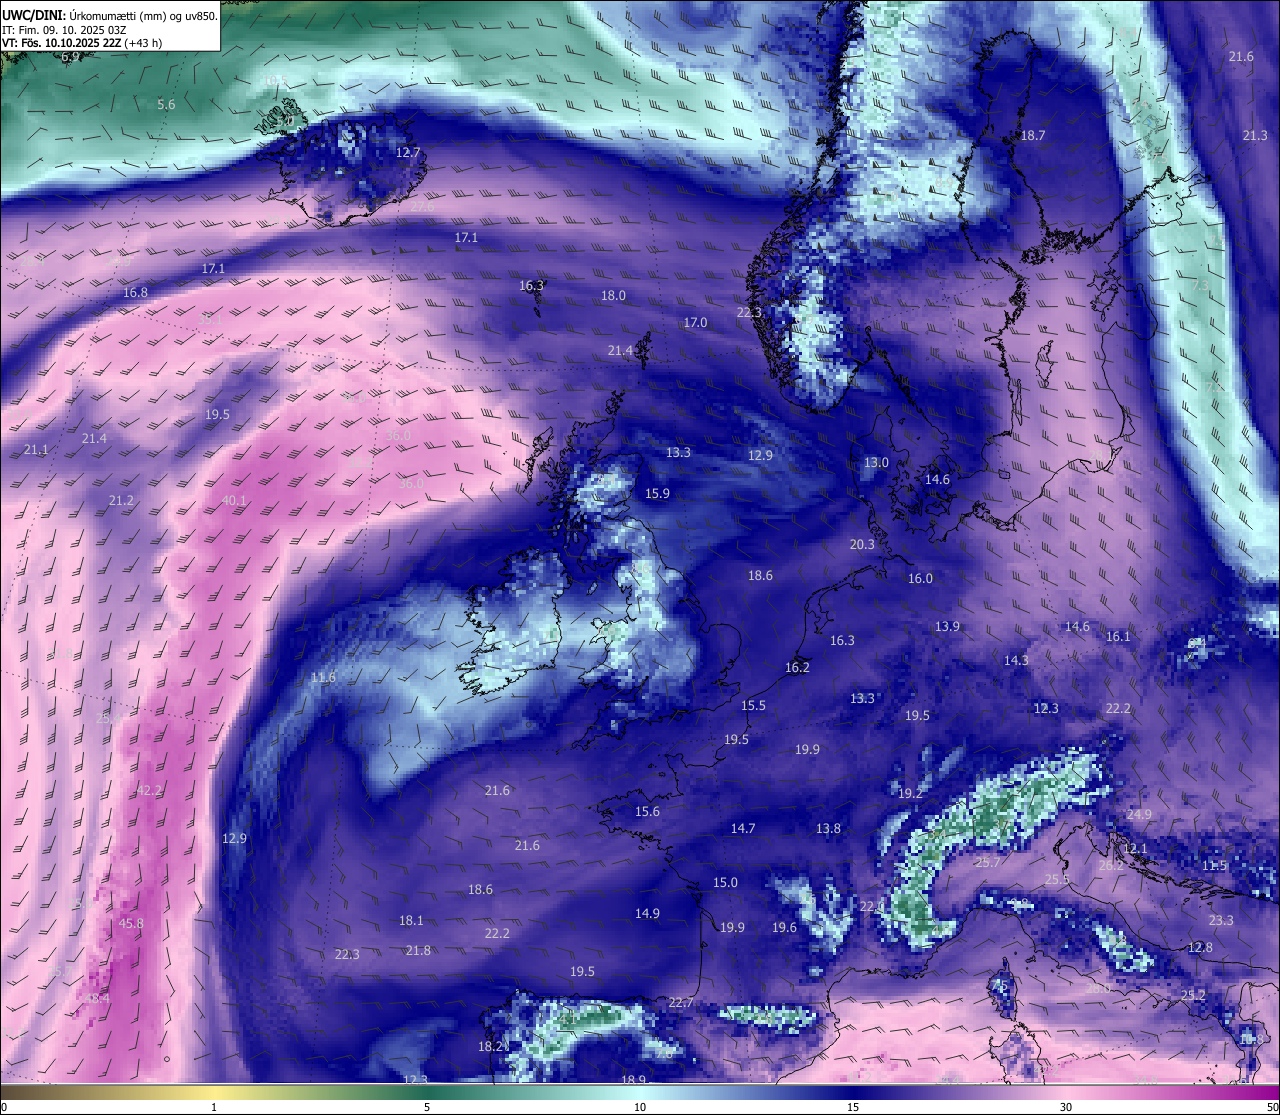The height and width of the screenshot is (1115, 1280).
Task: Click the 1 tick on the color scale
Action: (x=214, y=1107)
